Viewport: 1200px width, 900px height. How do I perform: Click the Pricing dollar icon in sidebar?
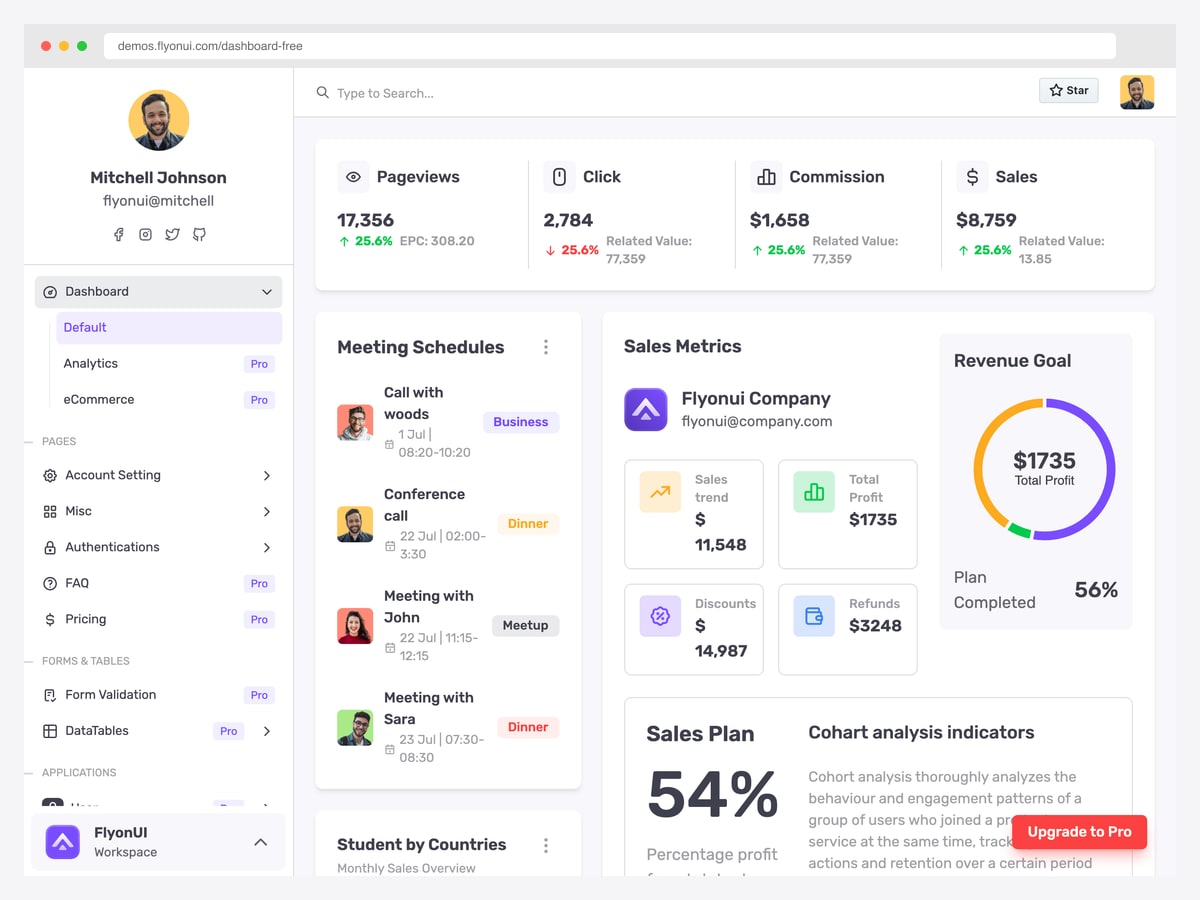pos(50,620)
